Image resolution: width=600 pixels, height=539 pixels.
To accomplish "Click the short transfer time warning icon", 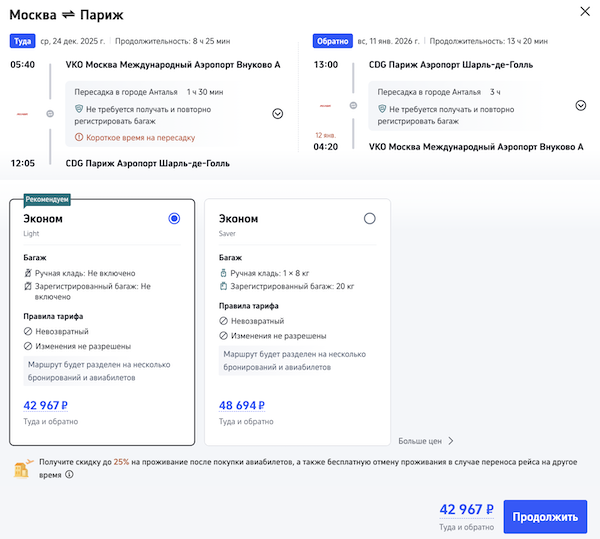I will [x=79, y=137].
